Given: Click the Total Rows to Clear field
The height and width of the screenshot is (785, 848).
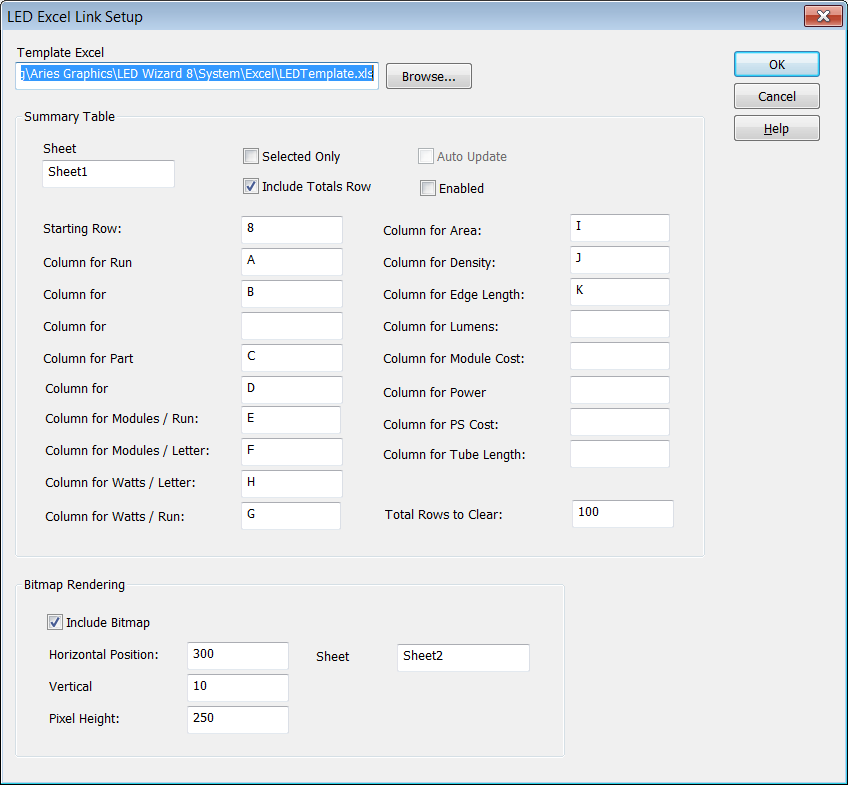Looking at the screenshot, I should click(622, 513).
